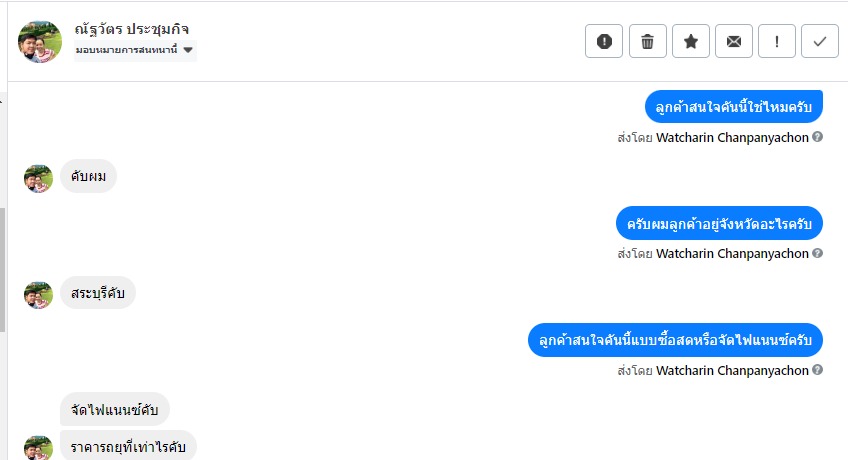The width and height of the screenshot is (848, 460).
Task: Click avatar beside สระบุรีคับ reply
Action: pyautogui.click(x=38, y=295)
